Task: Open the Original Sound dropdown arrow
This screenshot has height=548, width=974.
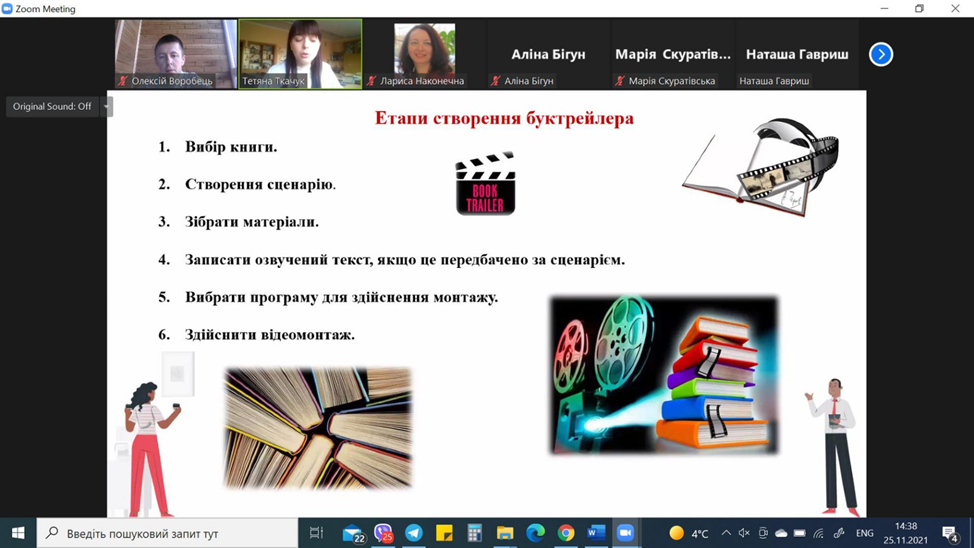Action: coord(107,106)
